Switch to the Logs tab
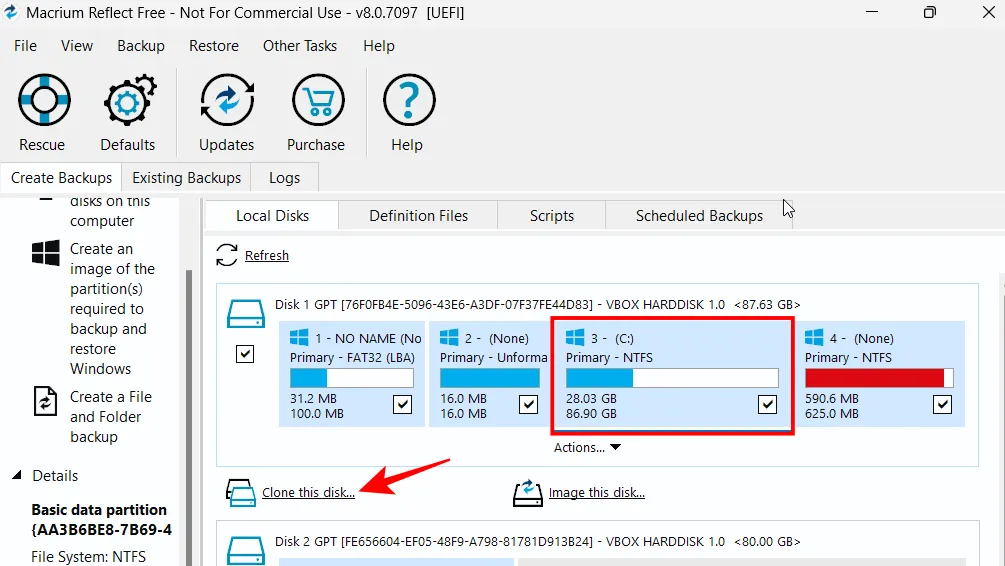This screenshot has width=1005, height=566. point(285,178)
